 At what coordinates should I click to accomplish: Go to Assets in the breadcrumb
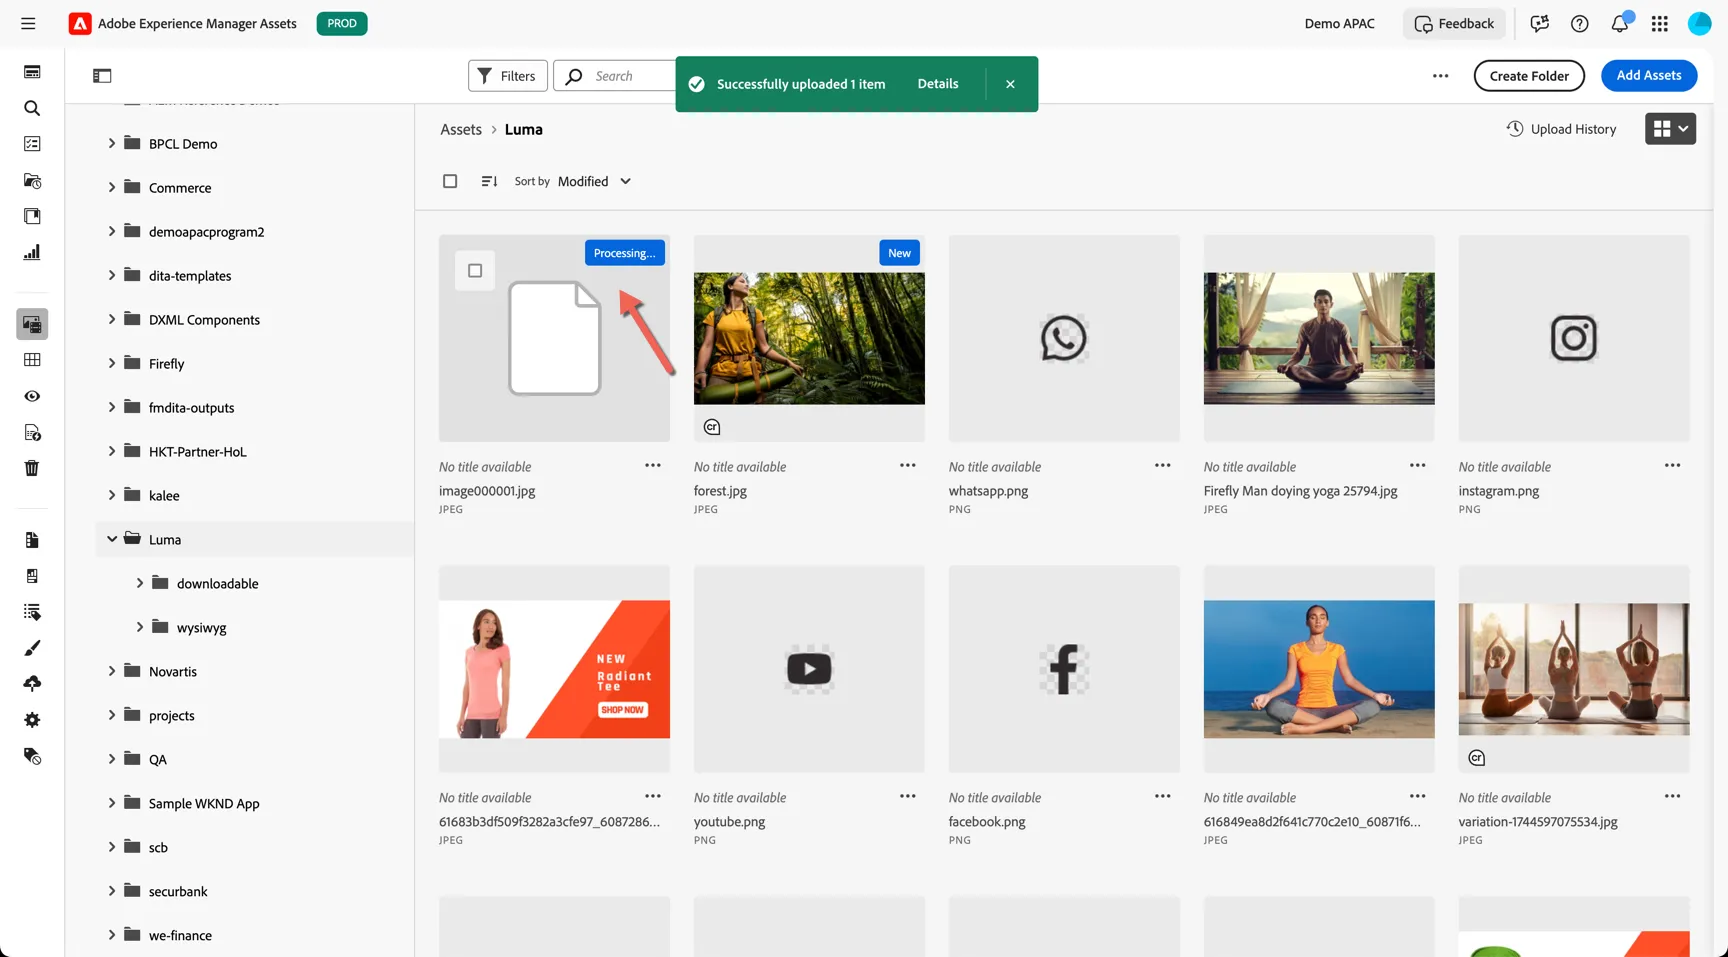(461, 129)
